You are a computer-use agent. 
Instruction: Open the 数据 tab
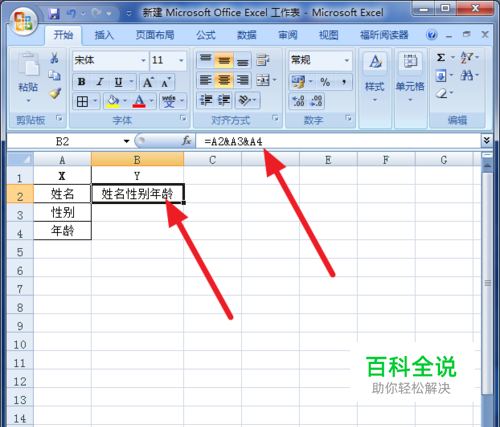pos(247,35)
